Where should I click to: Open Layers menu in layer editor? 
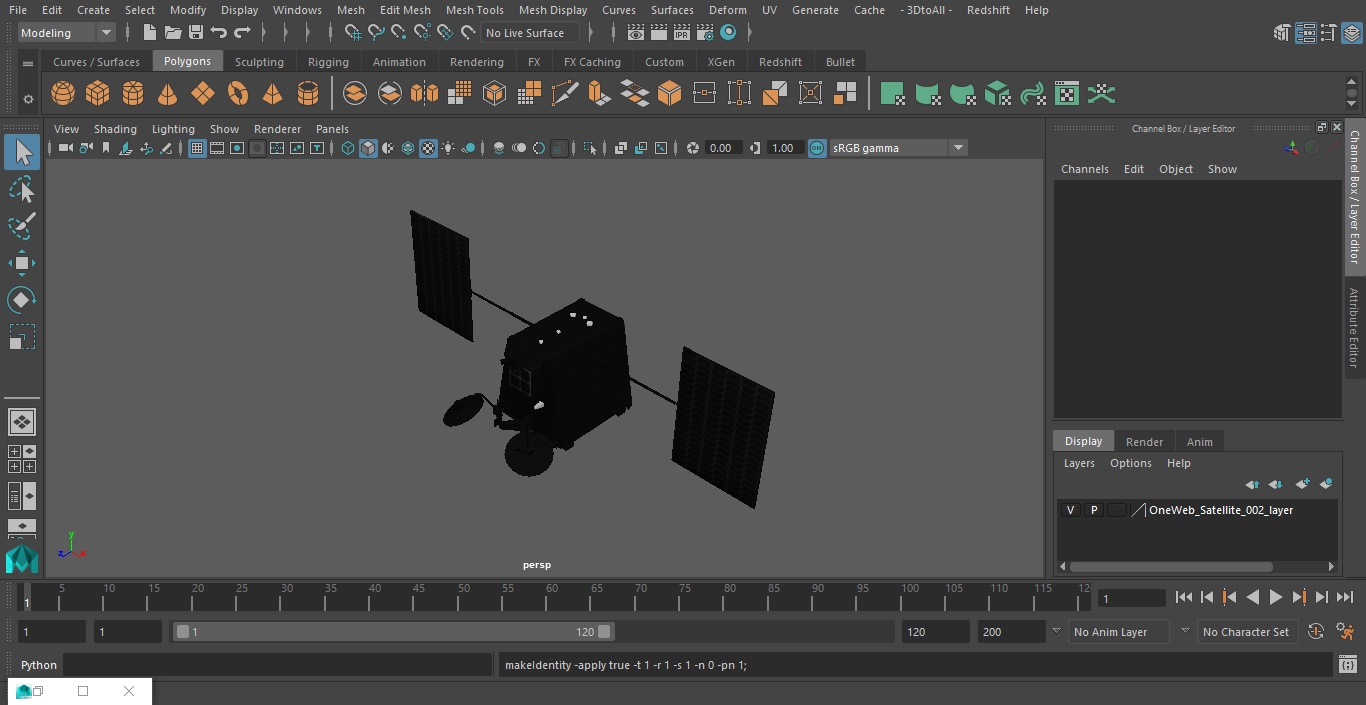pos(1079,463)
